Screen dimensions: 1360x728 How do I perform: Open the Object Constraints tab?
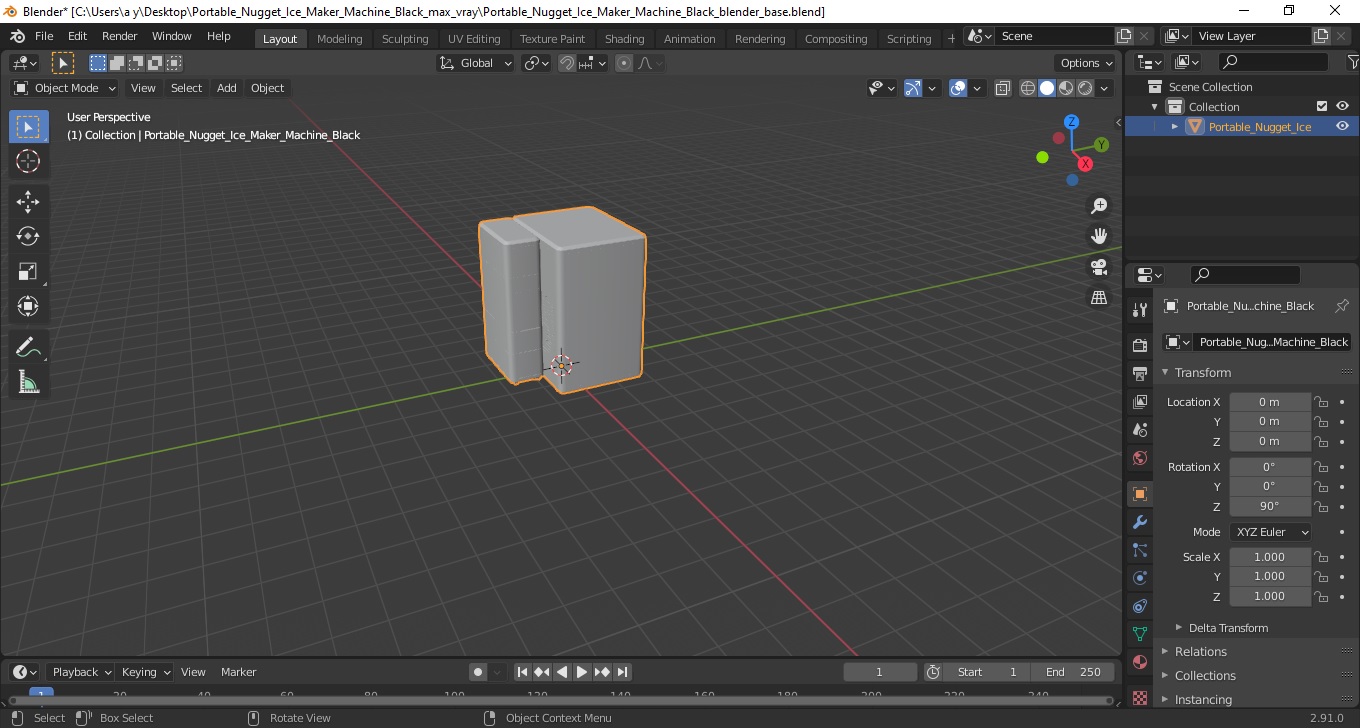pos(1140,606)
